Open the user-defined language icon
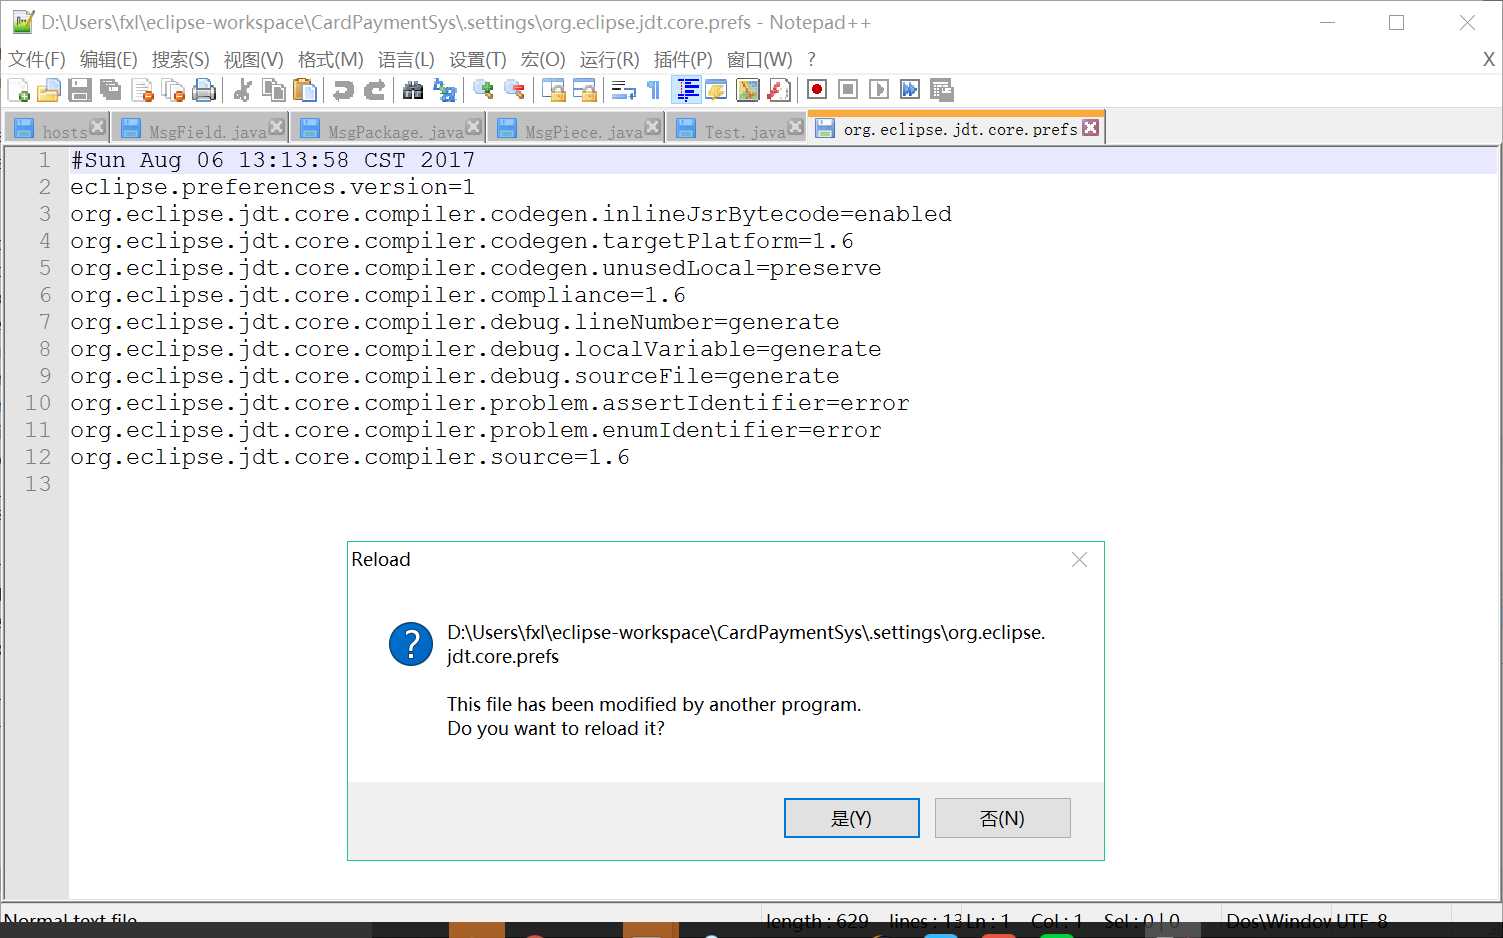The height and width of the screenshot is (938, 1503). click(x=716, y=90)
